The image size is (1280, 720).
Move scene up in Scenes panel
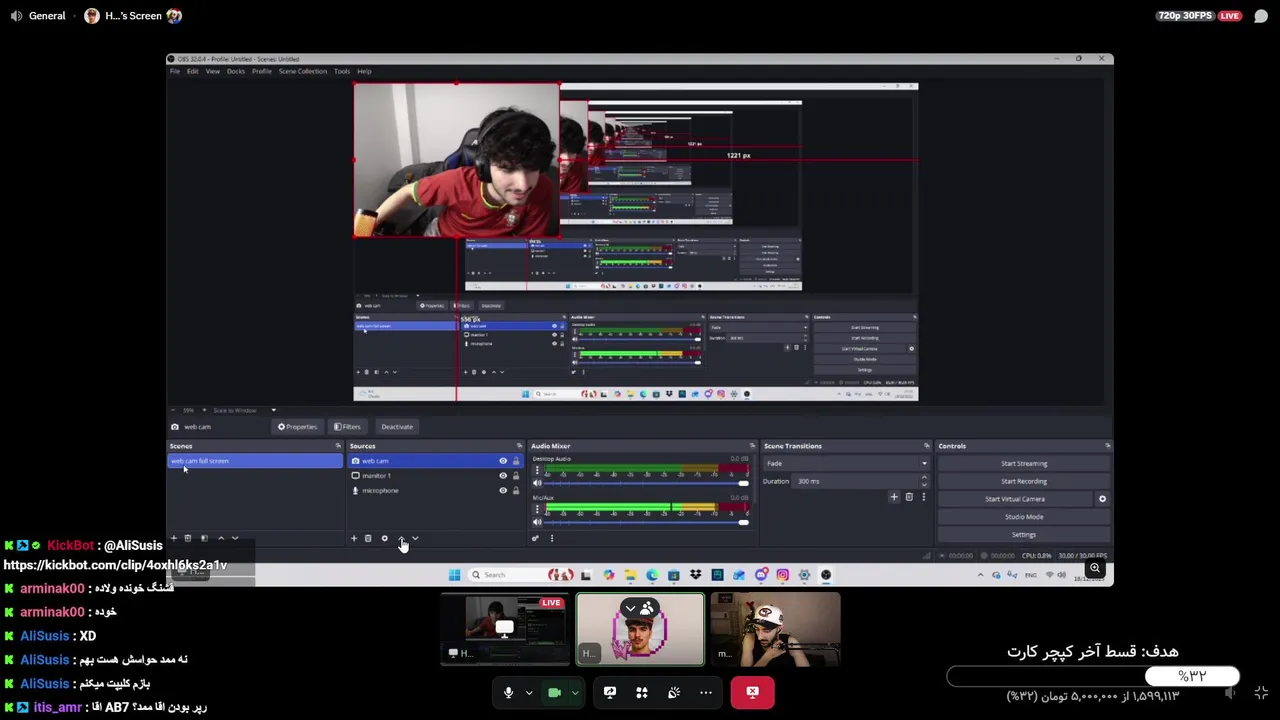coord(221,538)
